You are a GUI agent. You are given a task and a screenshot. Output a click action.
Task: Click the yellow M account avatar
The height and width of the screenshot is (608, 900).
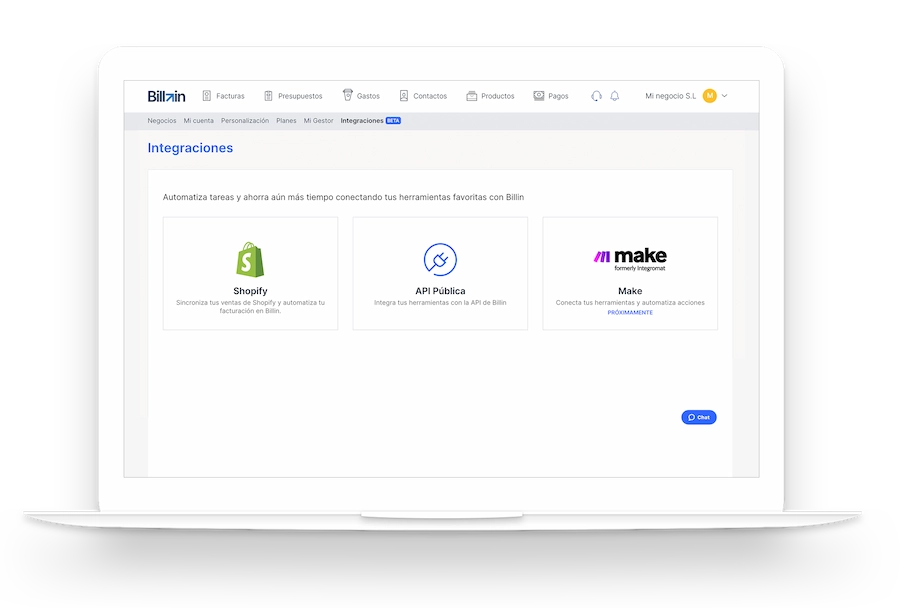coord(709,96)
